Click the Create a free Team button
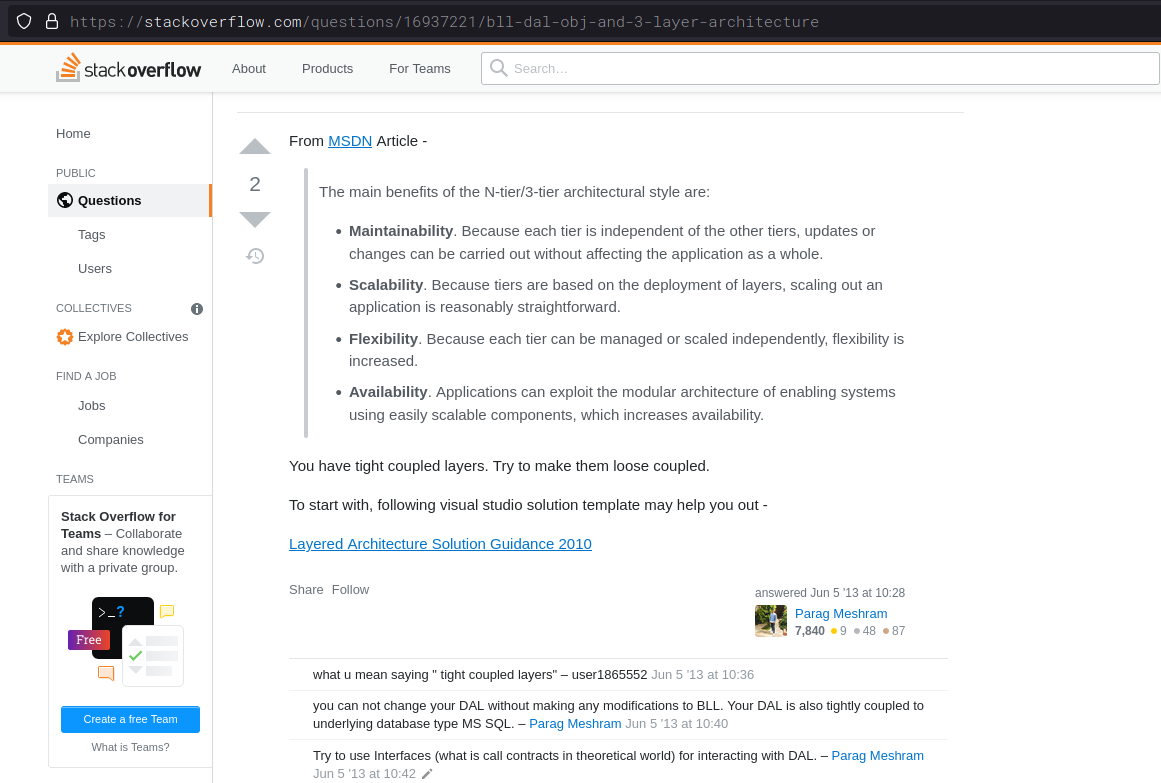The width and height of the screenshot is (1161, 783). [x=130, y=719]
